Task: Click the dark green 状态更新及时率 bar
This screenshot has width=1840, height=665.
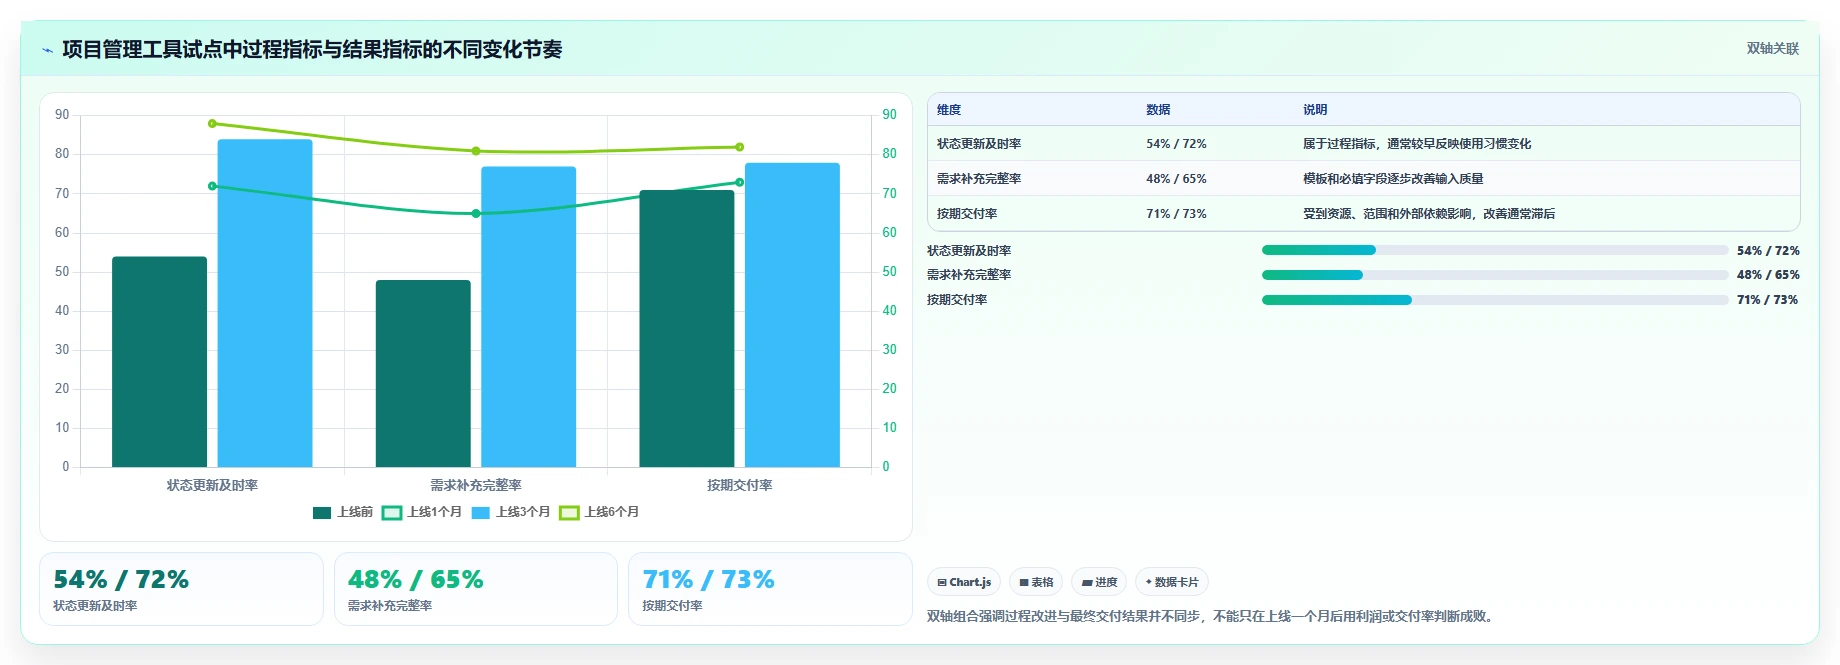Action: 159,362
